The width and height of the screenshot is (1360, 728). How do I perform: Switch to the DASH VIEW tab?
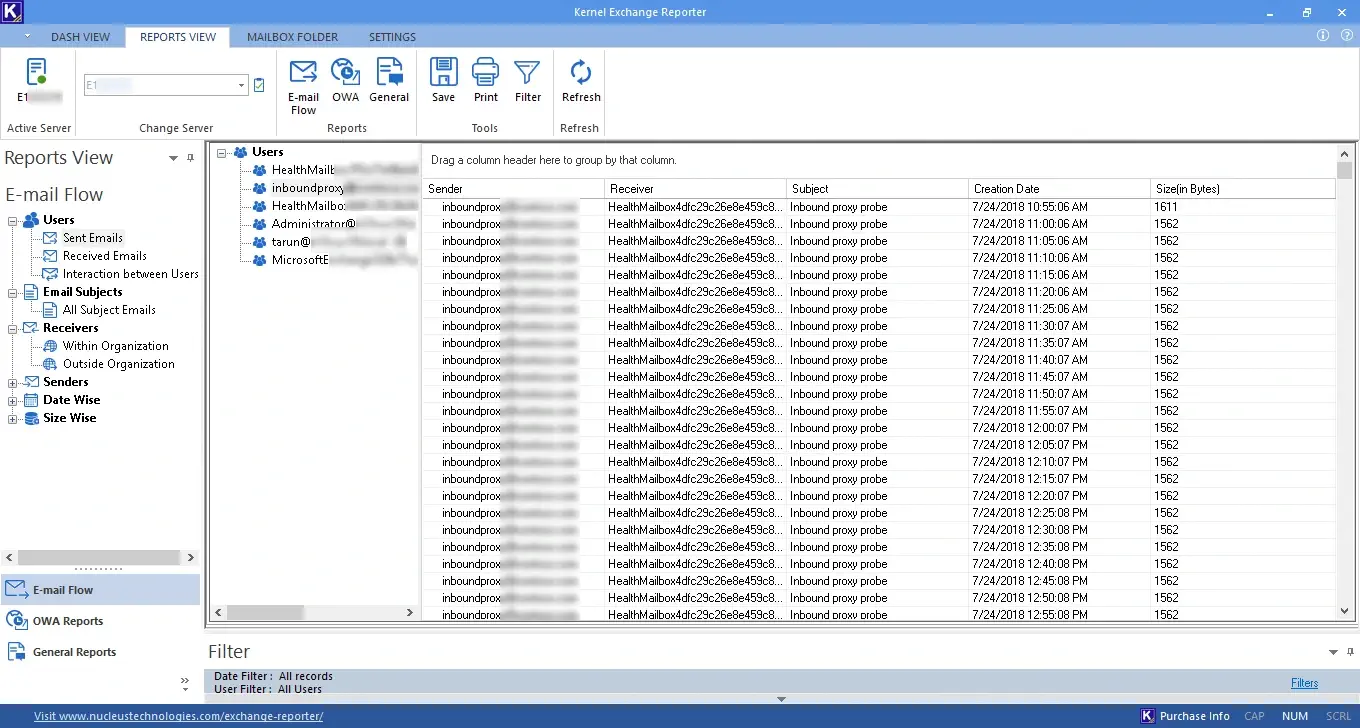tap(80, 37)
